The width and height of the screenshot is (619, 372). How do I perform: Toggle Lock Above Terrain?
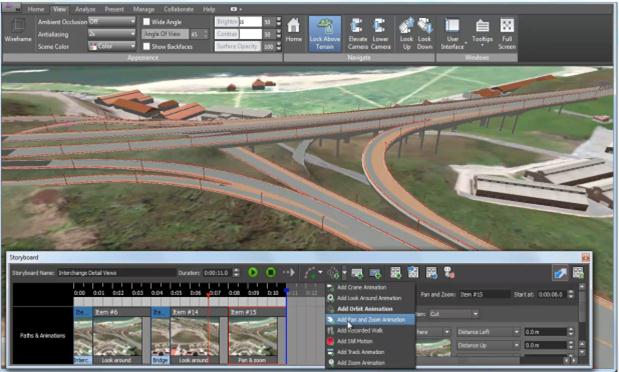325,34
